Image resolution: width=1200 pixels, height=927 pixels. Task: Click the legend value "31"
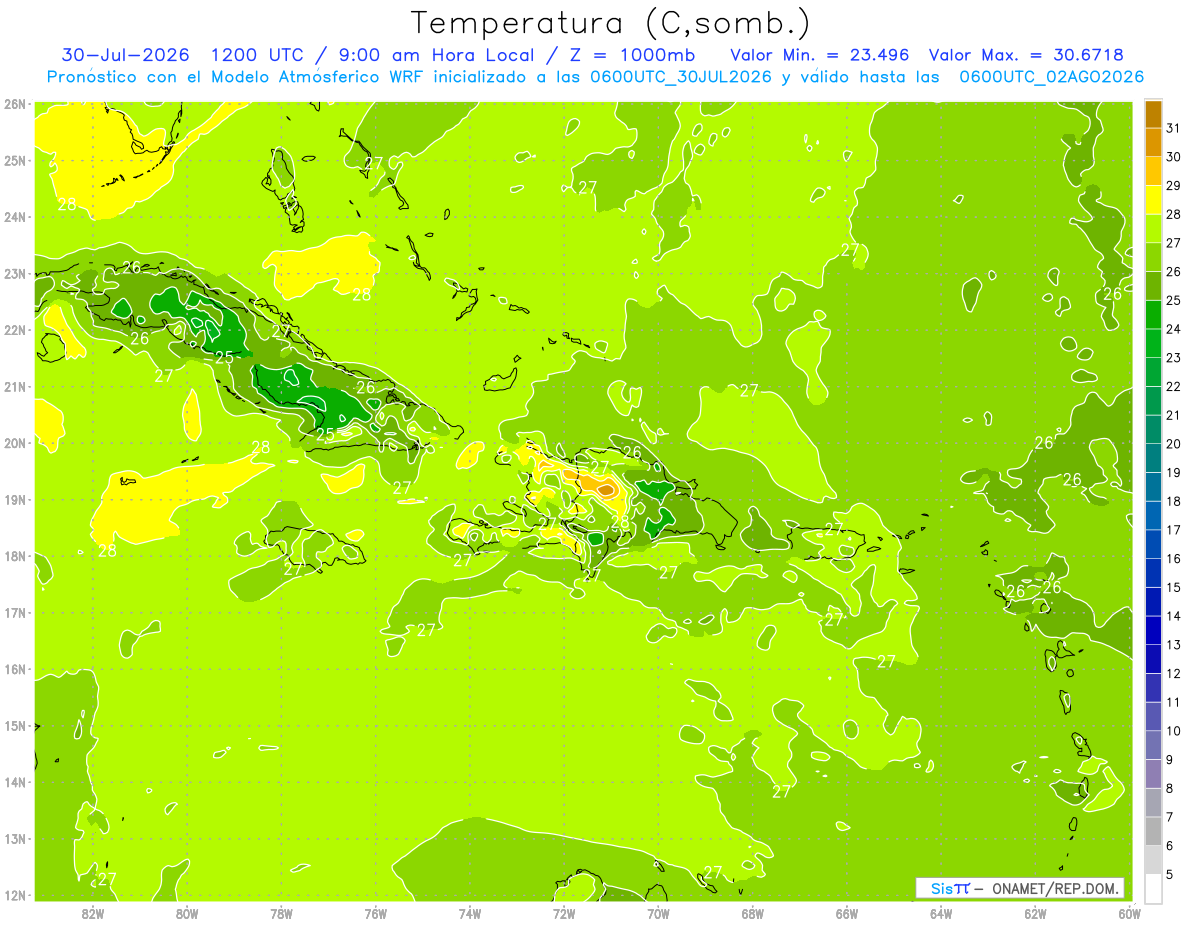coord(1174,128)
